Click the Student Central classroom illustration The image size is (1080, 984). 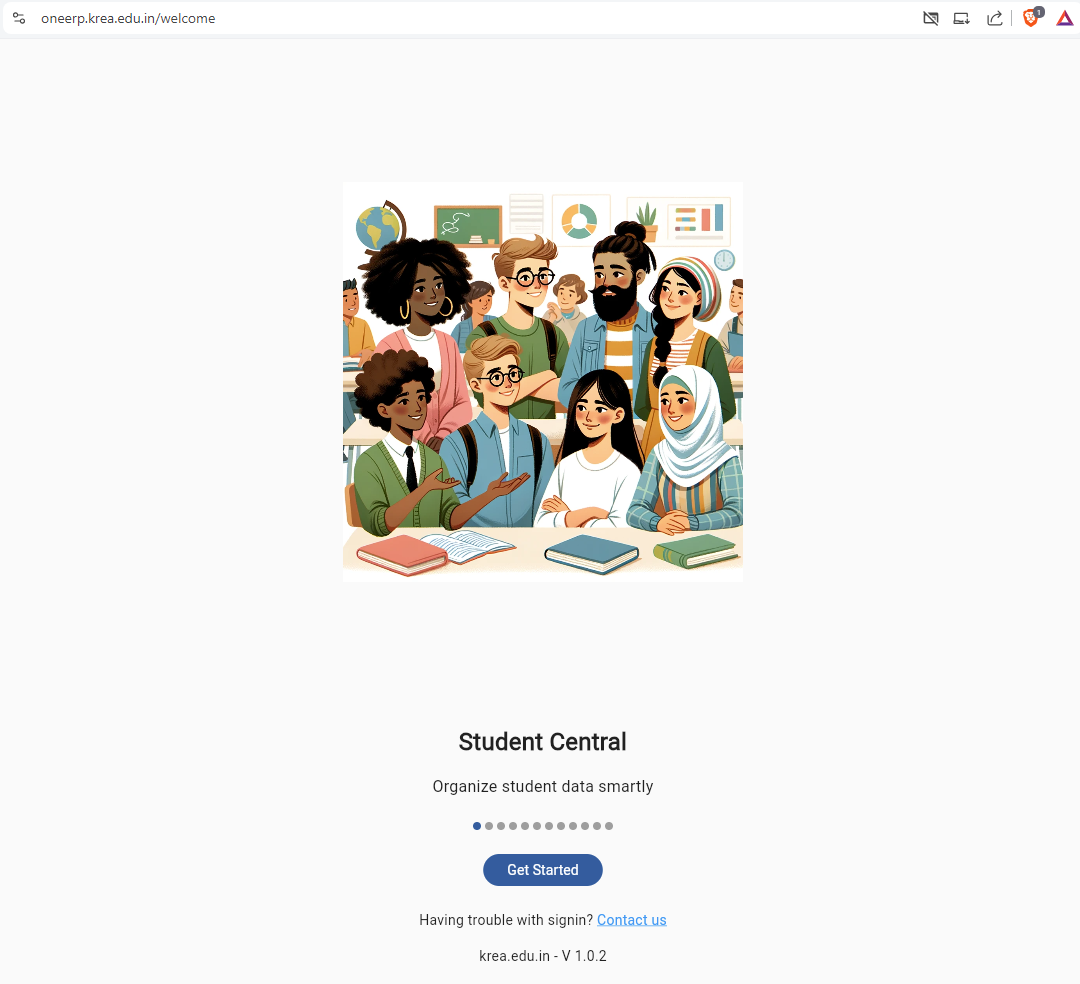[543, 382]
